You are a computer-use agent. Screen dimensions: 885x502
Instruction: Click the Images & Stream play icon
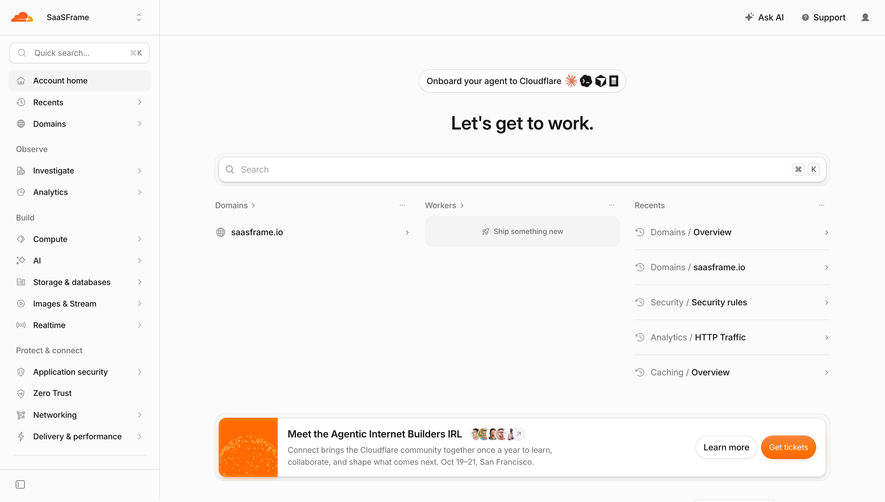click(x=21, y=303)
